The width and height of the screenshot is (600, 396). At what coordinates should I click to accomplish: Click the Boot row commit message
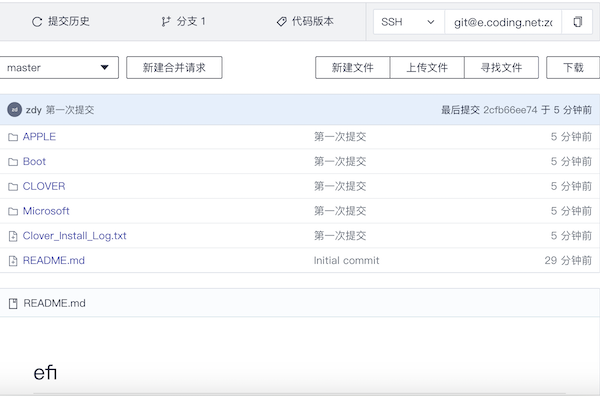pyautogui.click(x=340, y=161)
